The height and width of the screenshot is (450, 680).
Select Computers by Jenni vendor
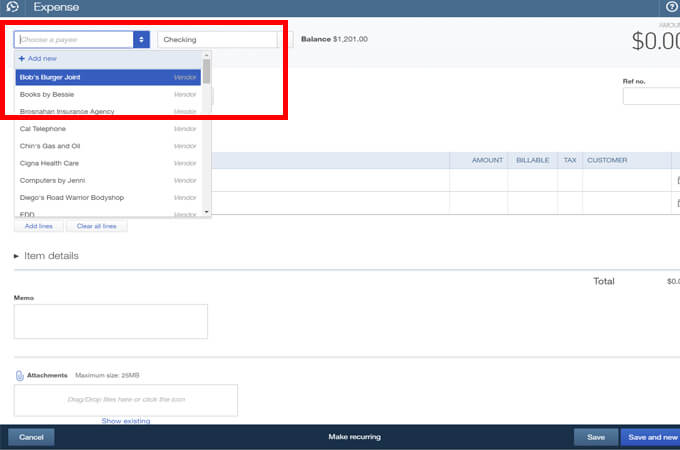tap(108, 180)
